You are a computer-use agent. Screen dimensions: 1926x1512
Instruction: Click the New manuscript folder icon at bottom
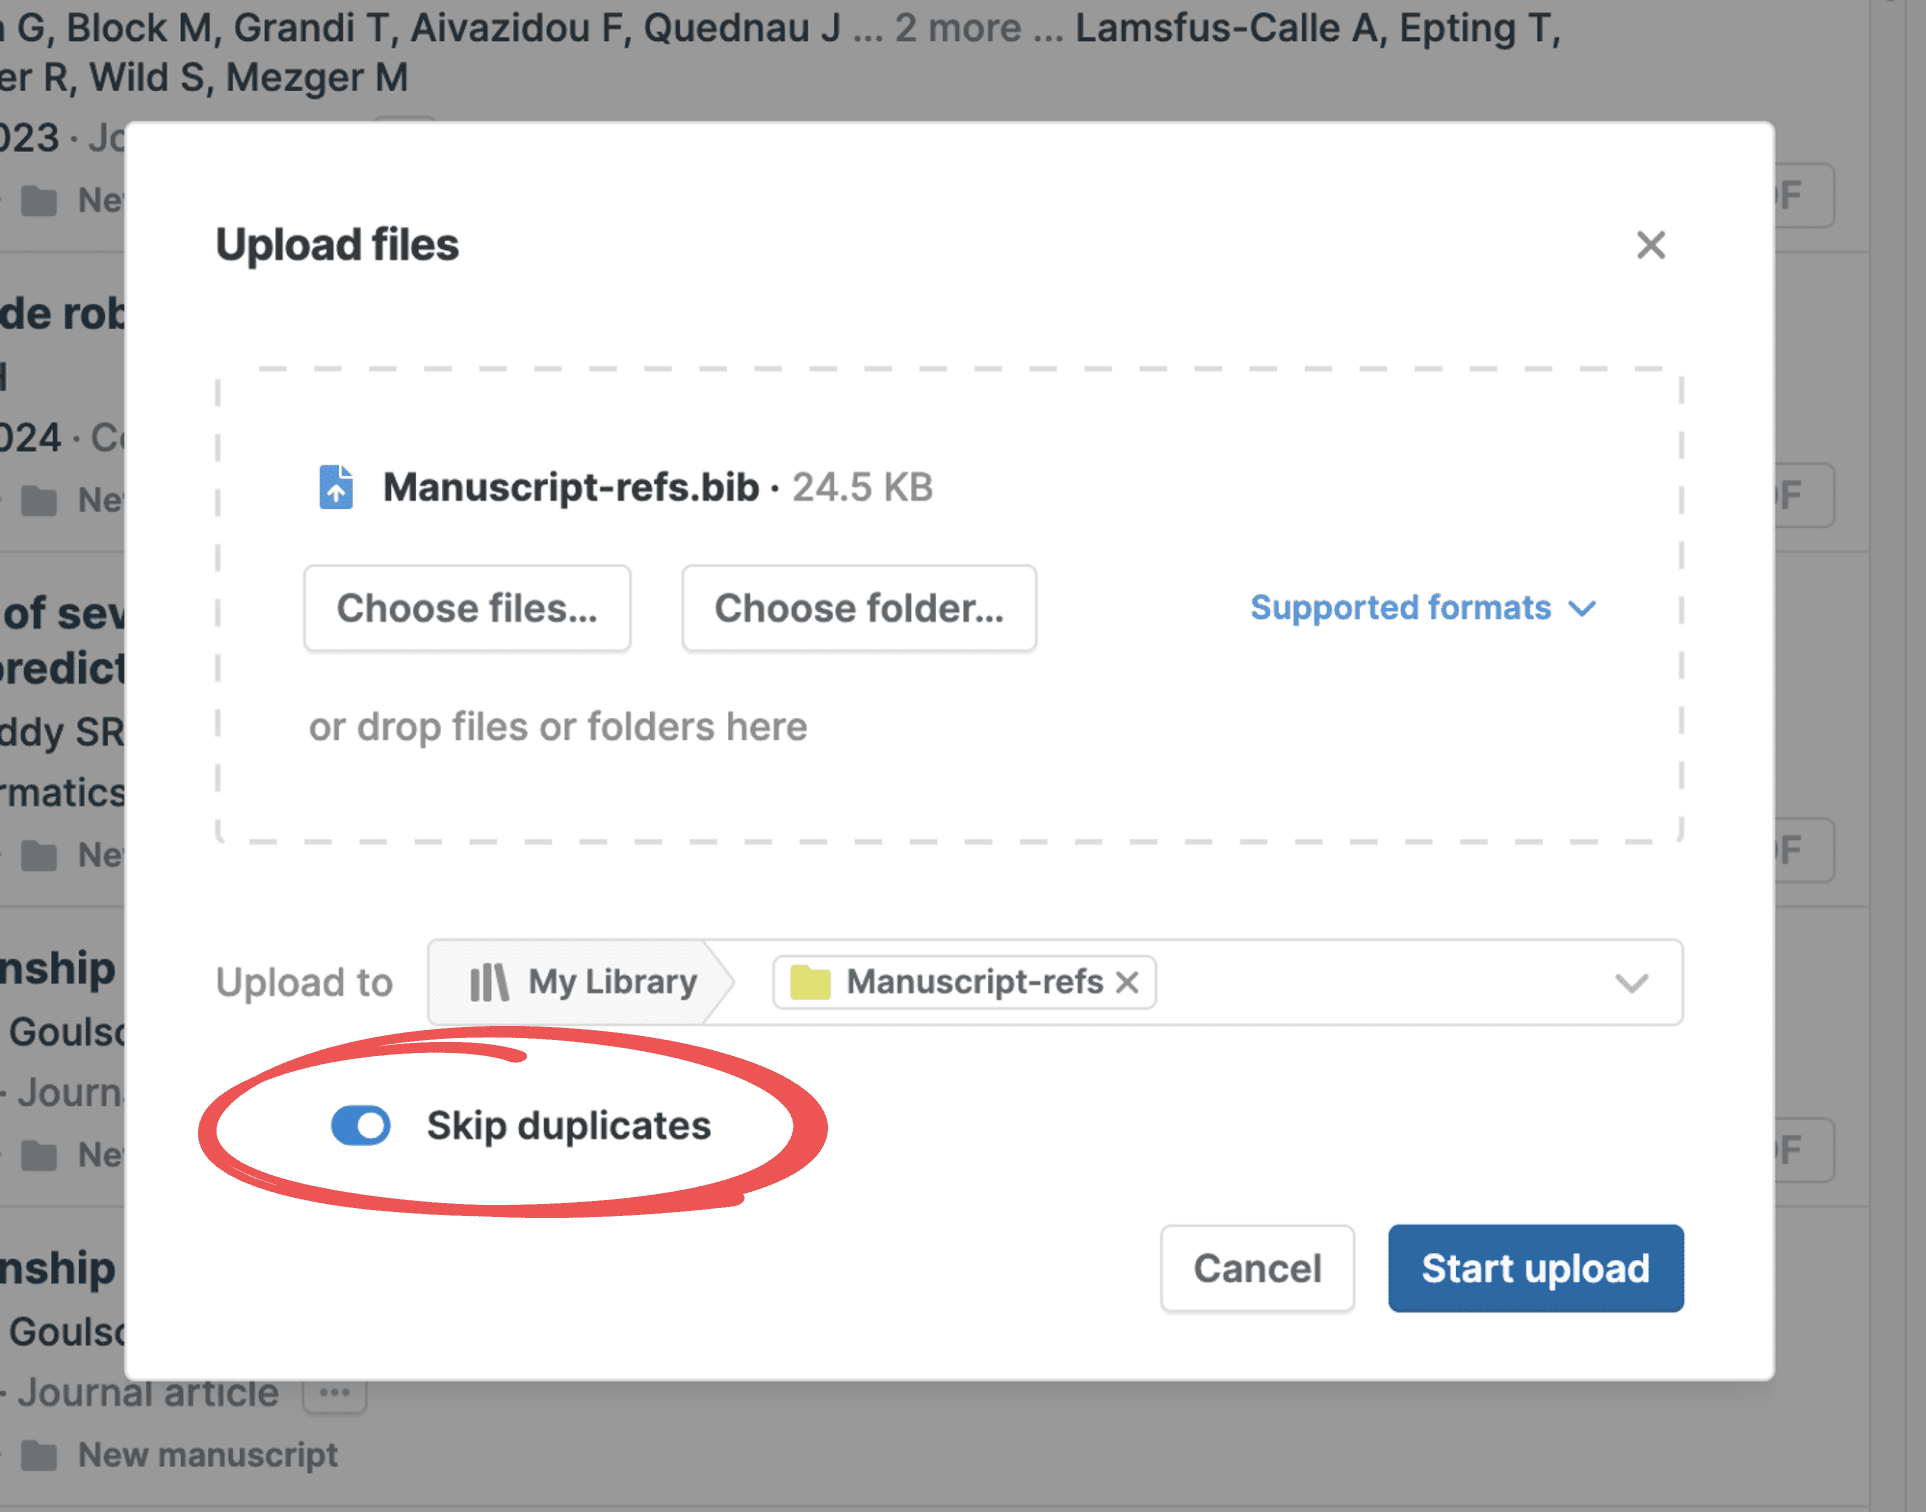(x=39, y=1455)
